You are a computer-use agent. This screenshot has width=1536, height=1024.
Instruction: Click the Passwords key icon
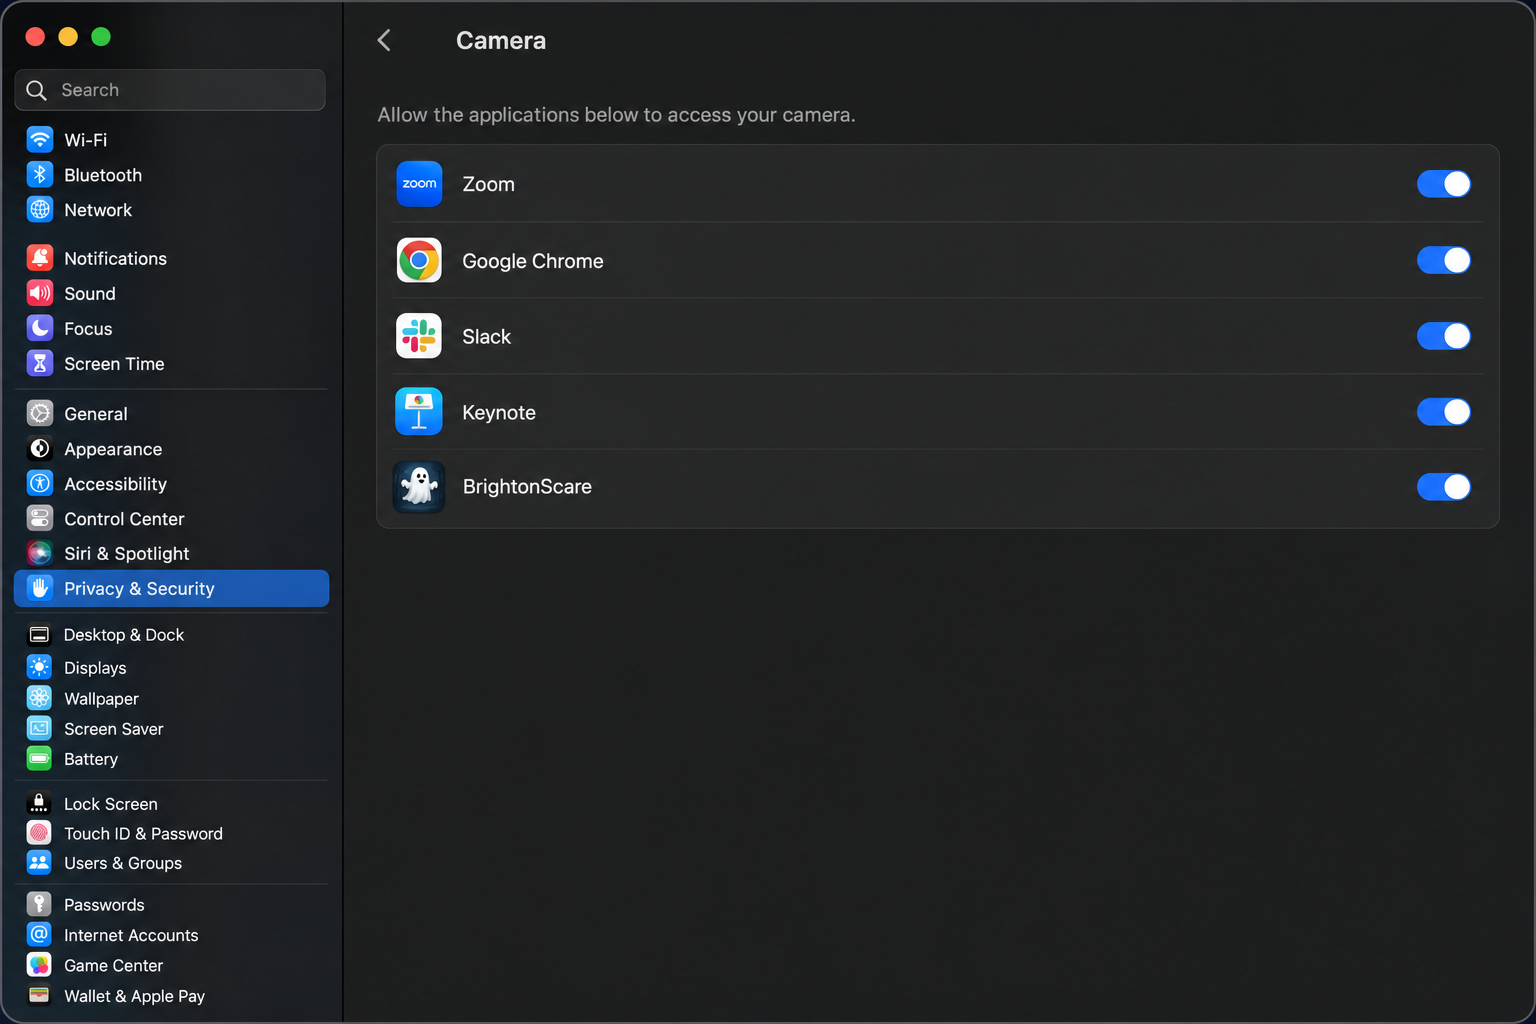(39, 904)
